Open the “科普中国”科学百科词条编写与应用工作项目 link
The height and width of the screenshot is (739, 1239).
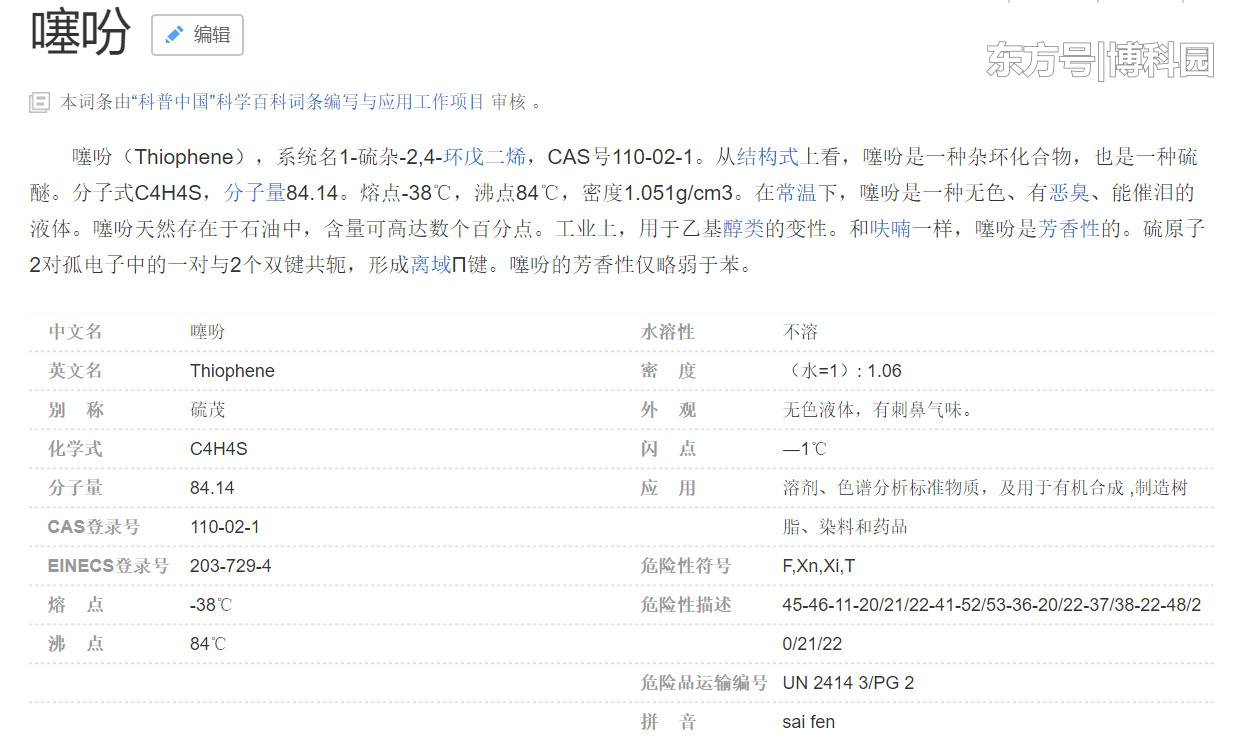(307, 101)
